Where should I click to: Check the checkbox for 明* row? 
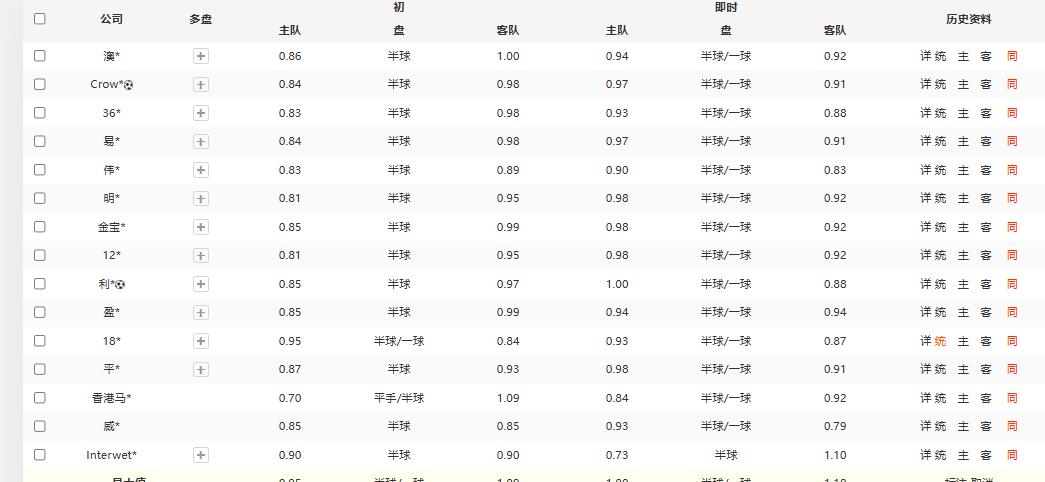pos(40,198)
